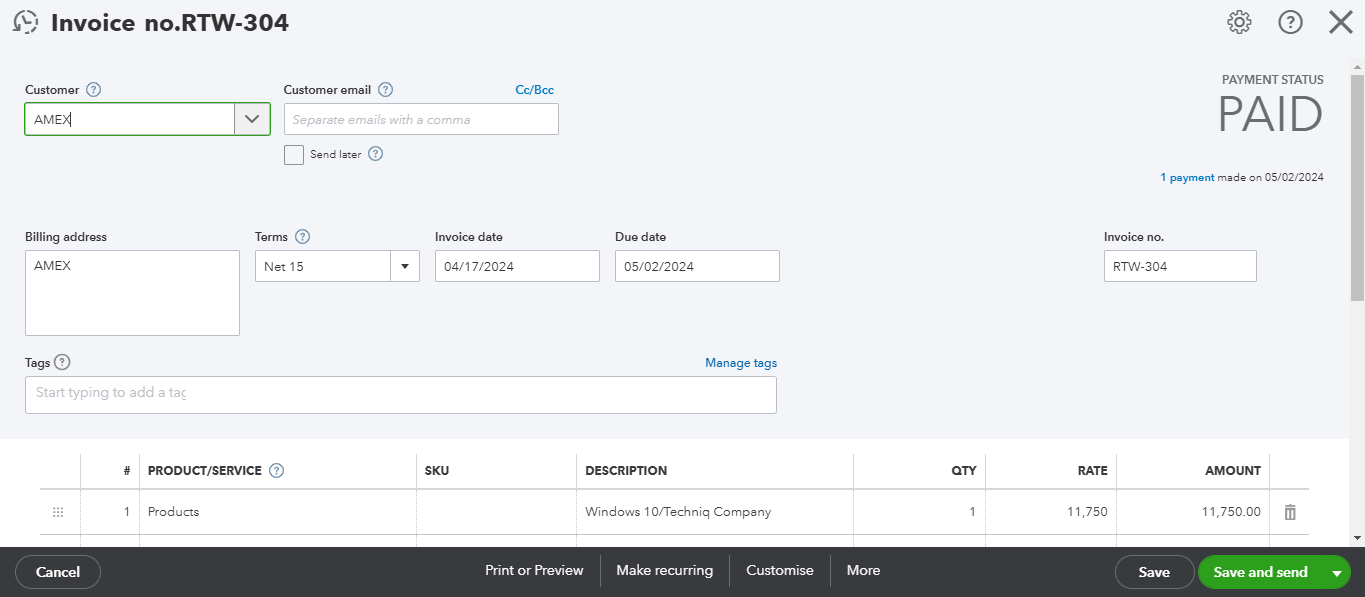Open the help question mark icon

click(x=1290, y=22)
